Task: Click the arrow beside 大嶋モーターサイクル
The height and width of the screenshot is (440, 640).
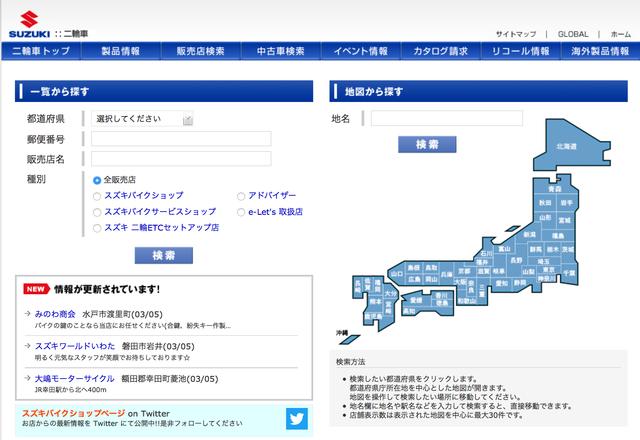Action: click(x=27, y=378)
